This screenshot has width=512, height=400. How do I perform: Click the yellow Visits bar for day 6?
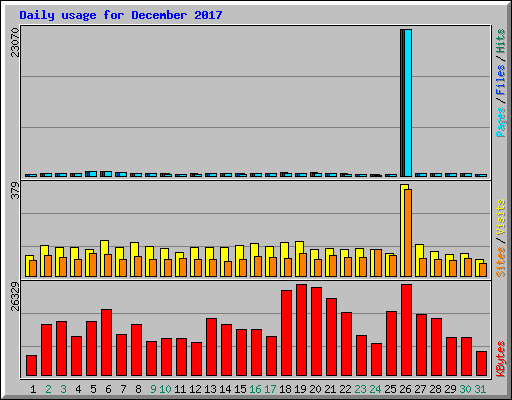tap(104, 258)
